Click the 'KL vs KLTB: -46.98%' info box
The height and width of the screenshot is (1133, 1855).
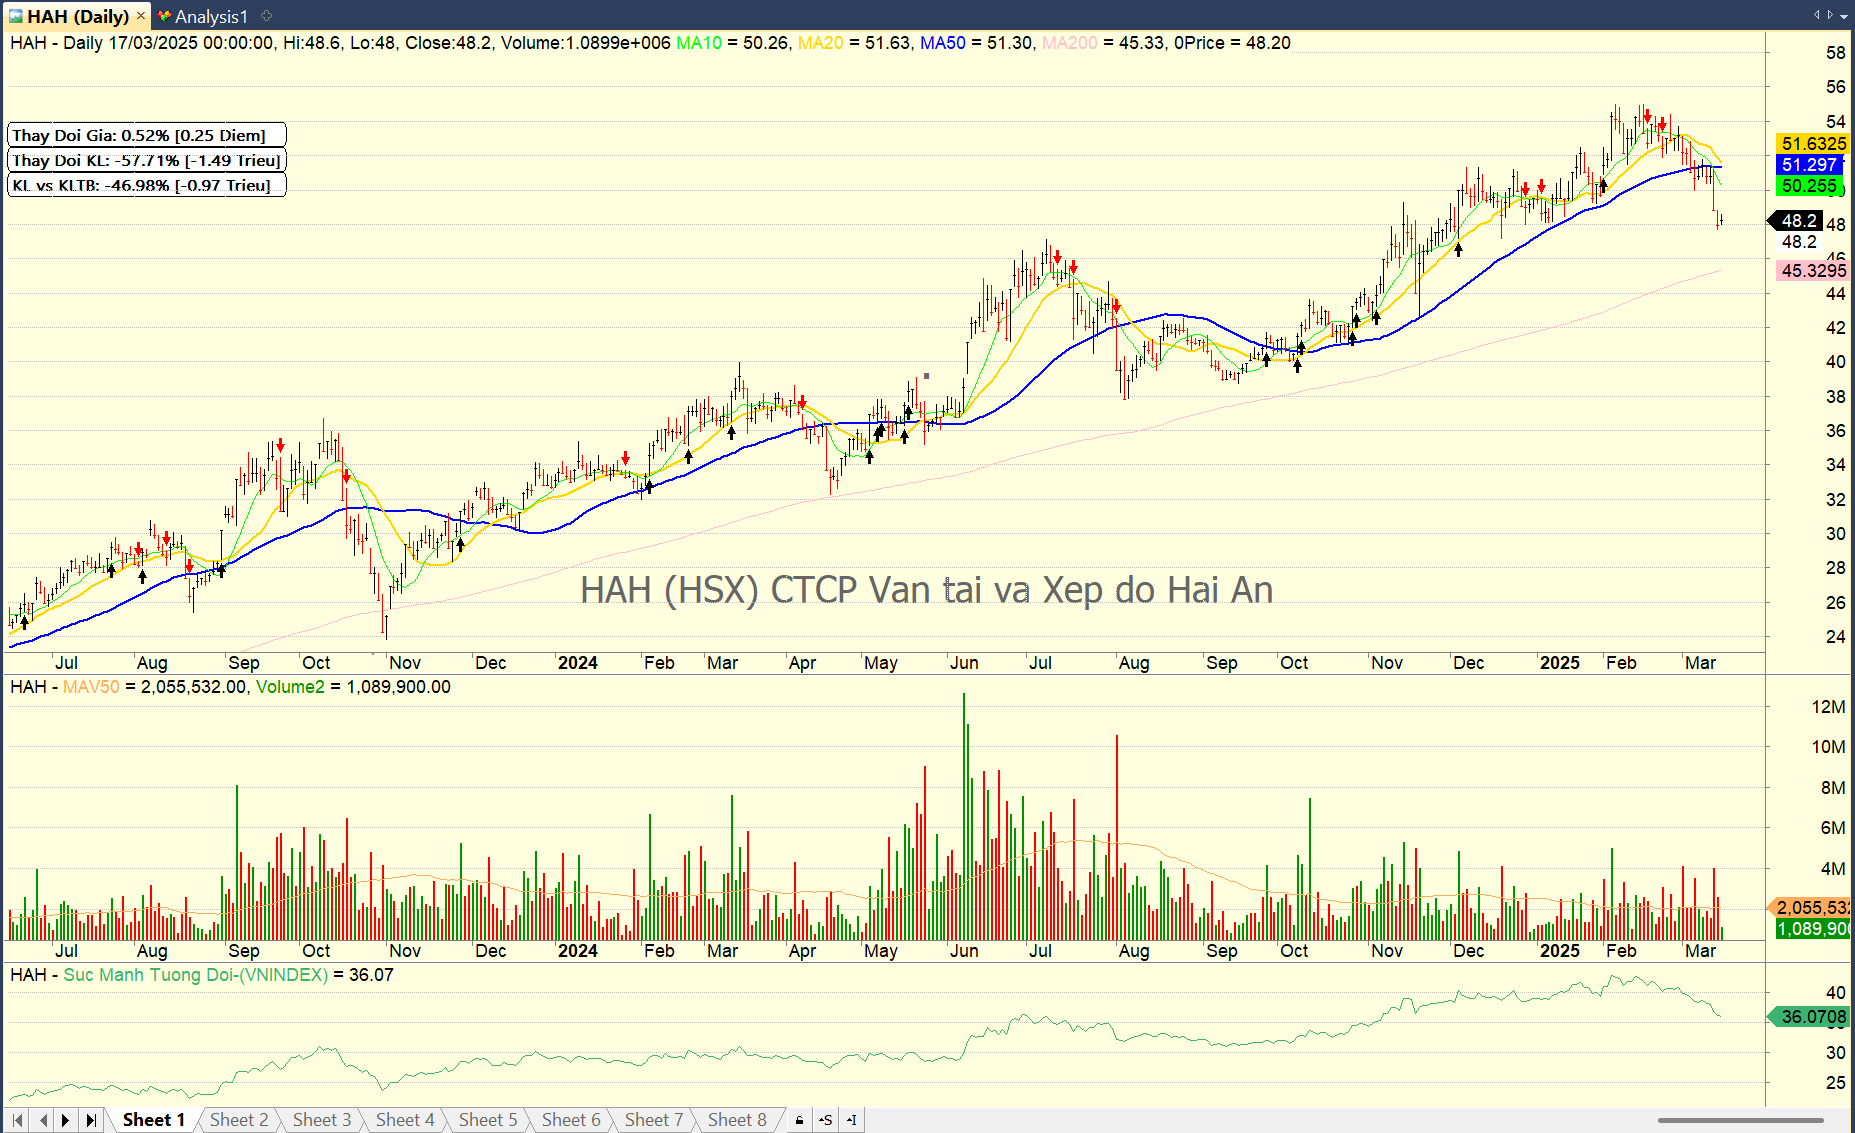point(146,185)
